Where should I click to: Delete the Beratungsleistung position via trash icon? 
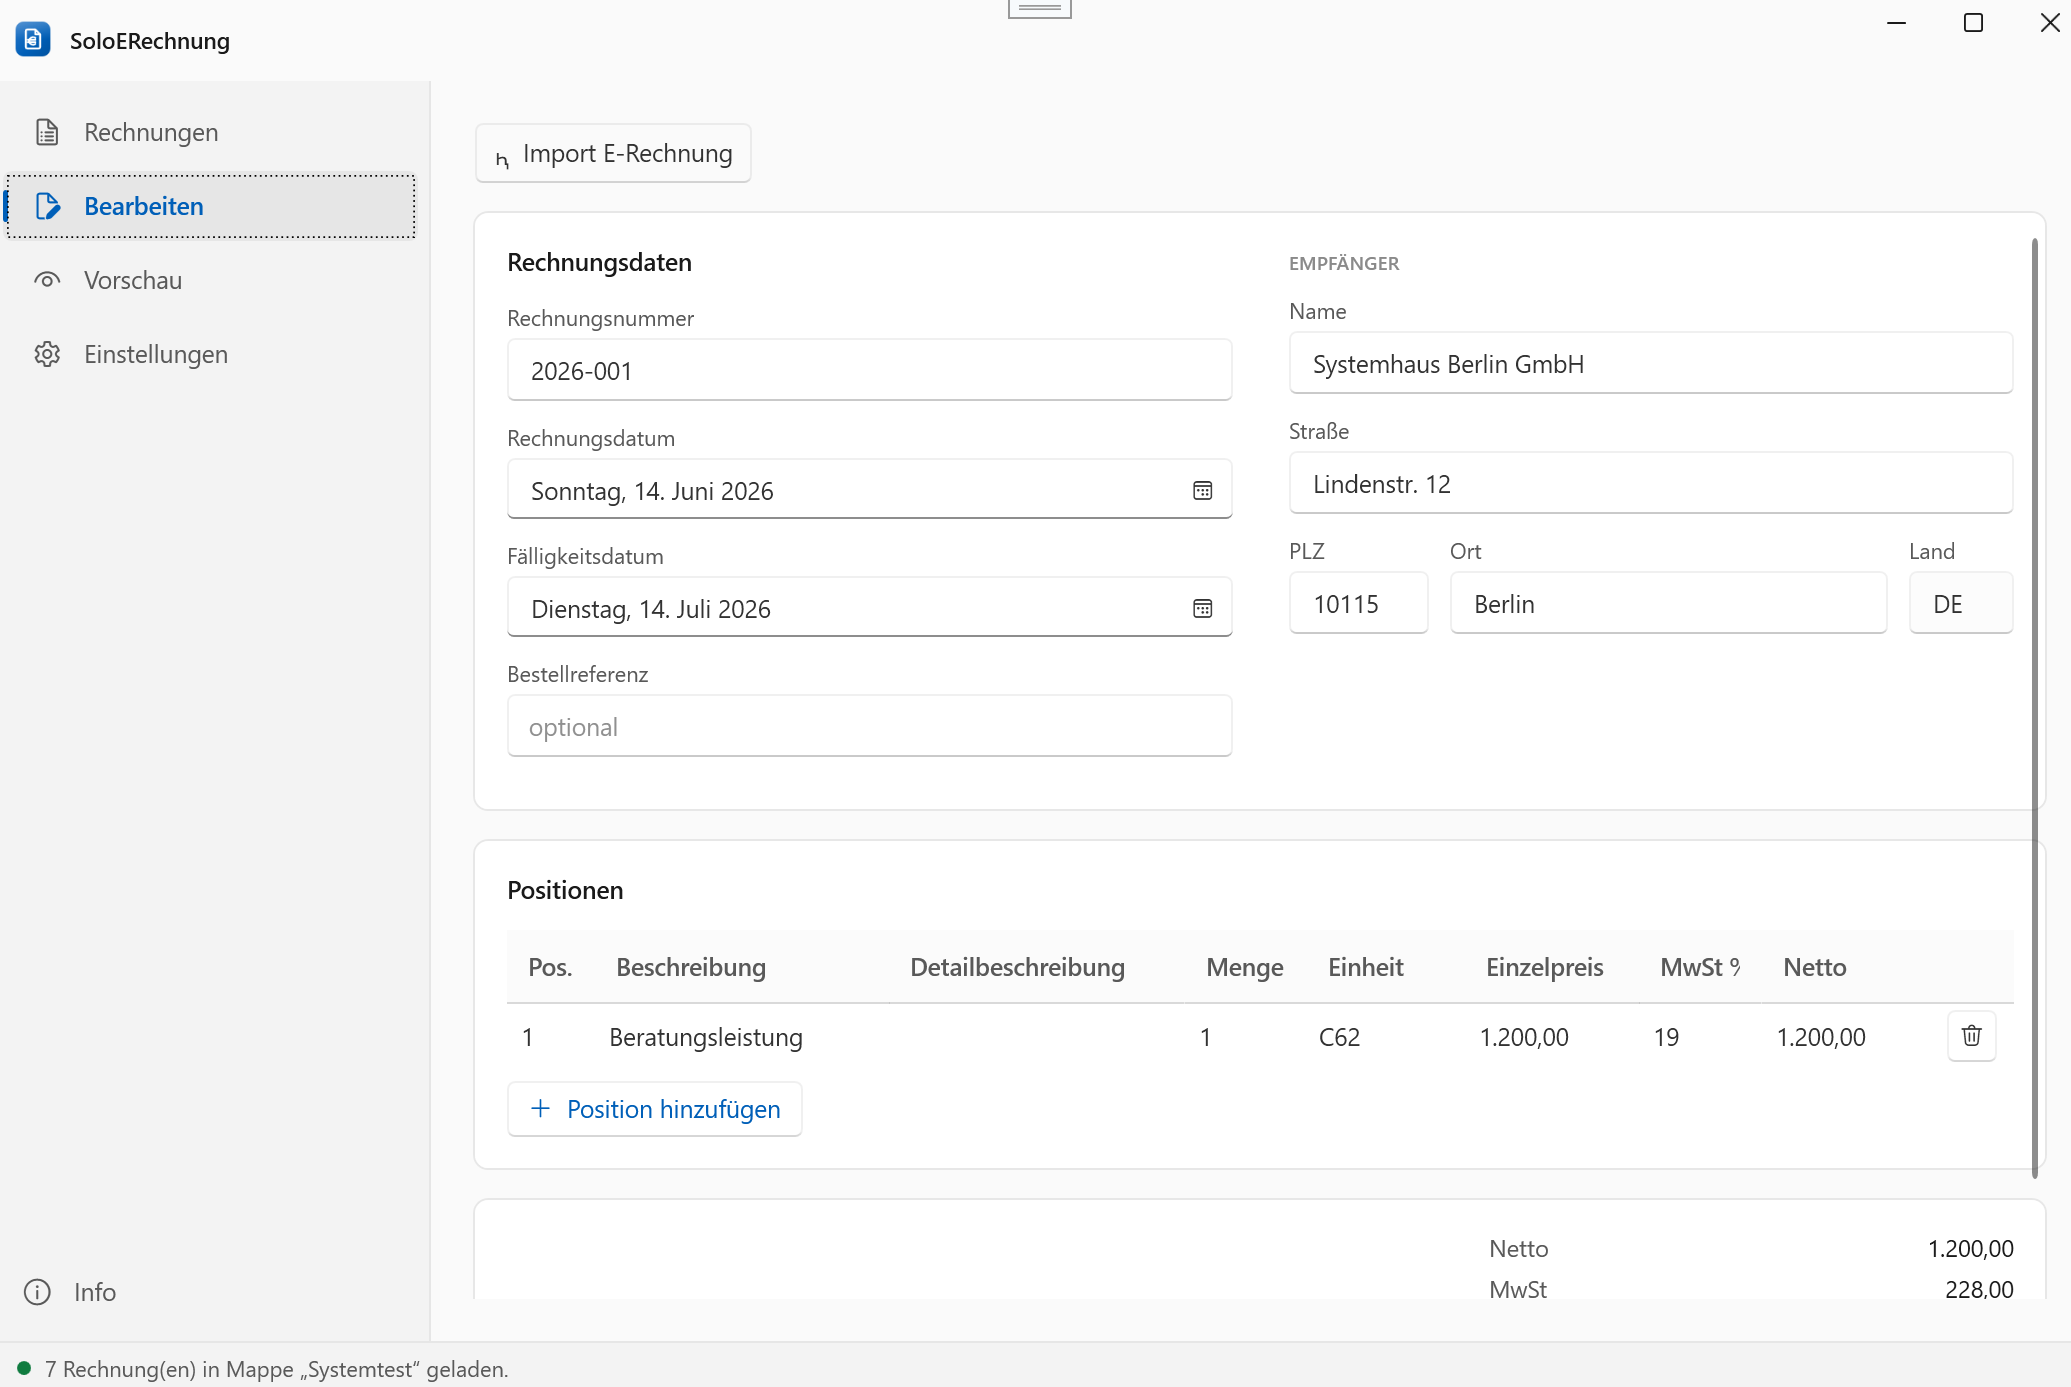coord(1971,1036)
